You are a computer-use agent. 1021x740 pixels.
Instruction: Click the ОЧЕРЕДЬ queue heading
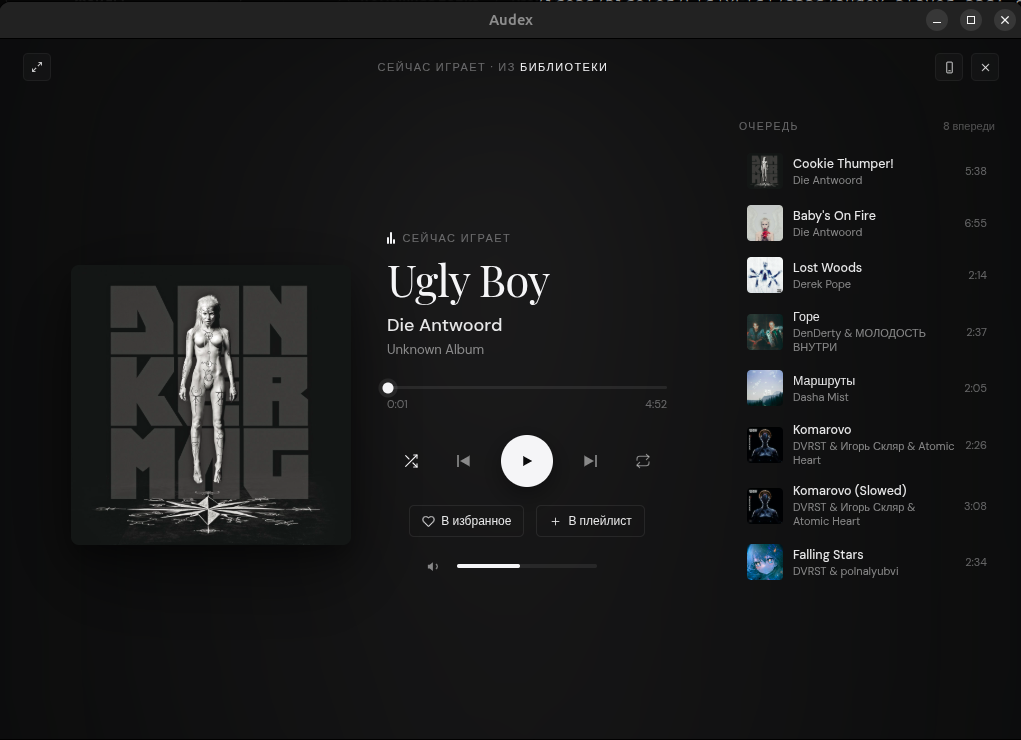tap(768, 126)
